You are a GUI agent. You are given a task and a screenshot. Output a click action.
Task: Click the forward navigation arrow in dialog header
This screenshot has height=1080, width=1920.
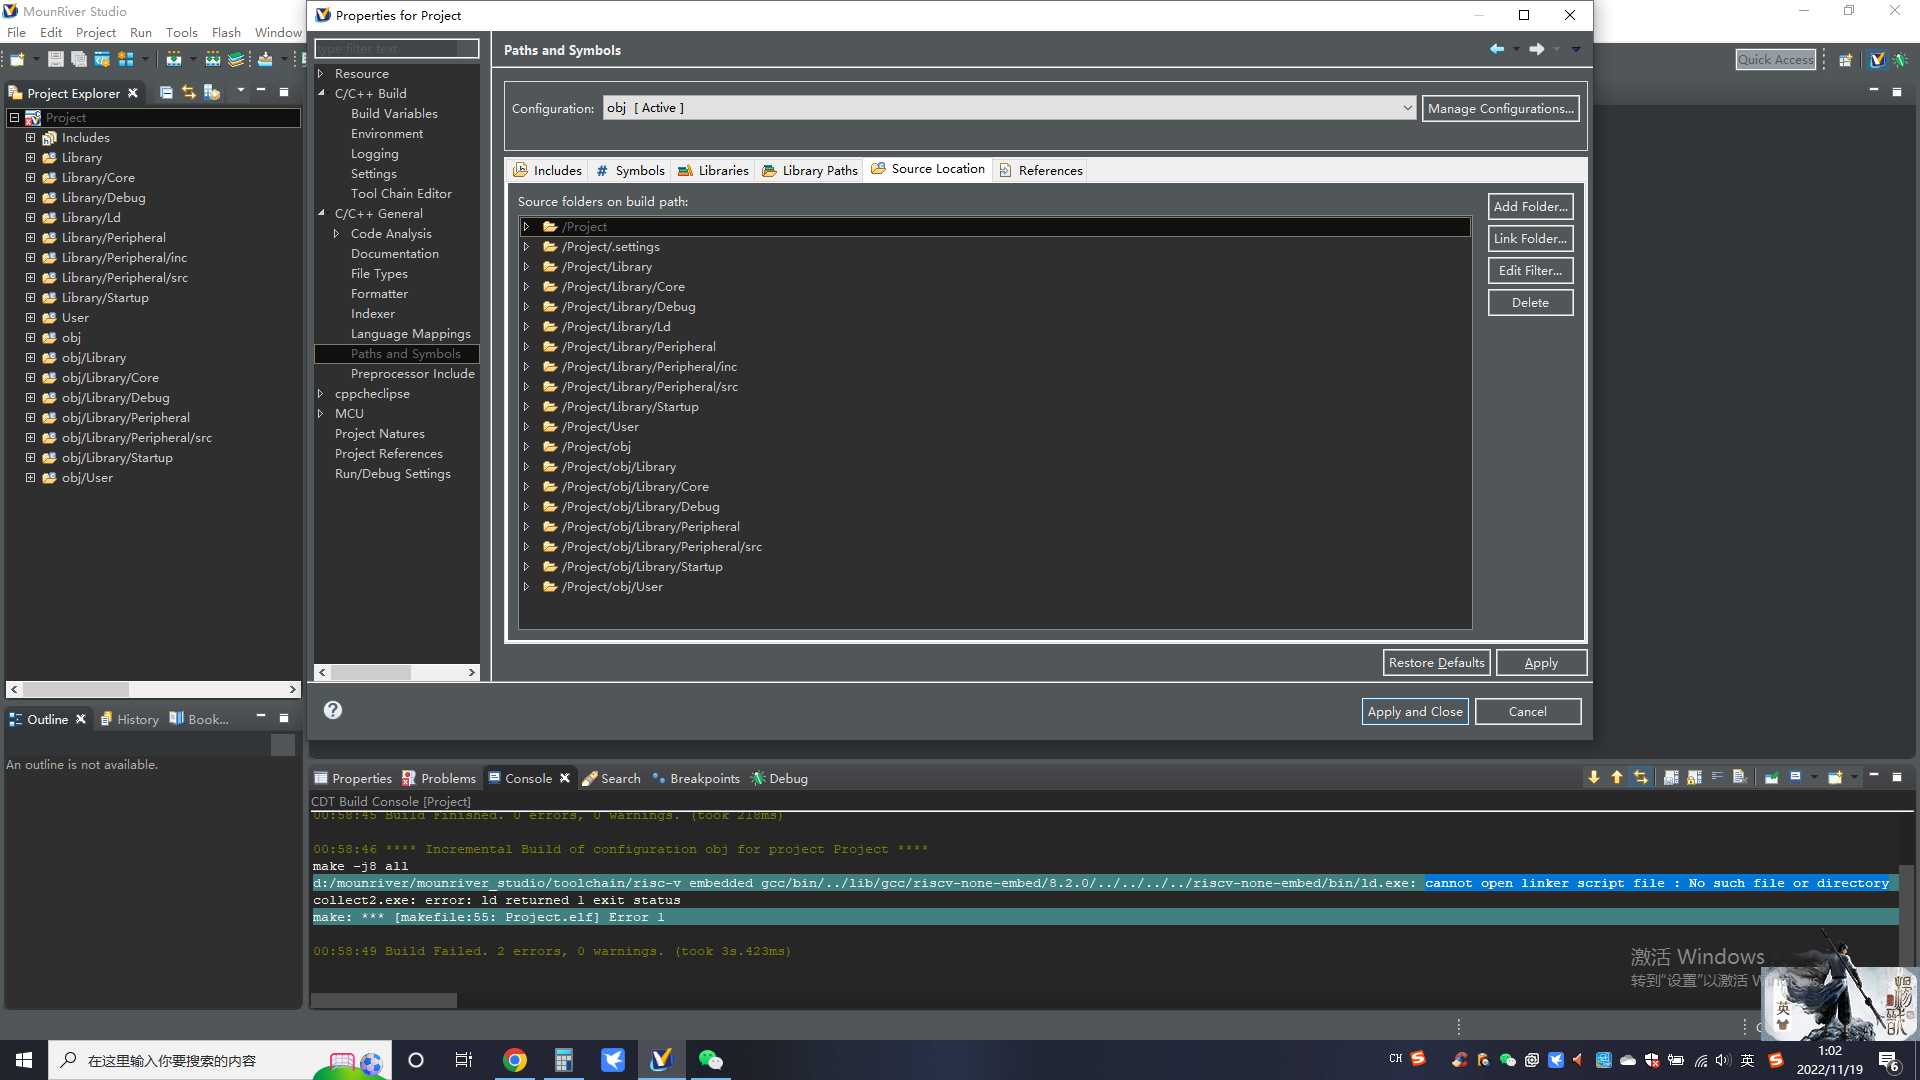1536,49
